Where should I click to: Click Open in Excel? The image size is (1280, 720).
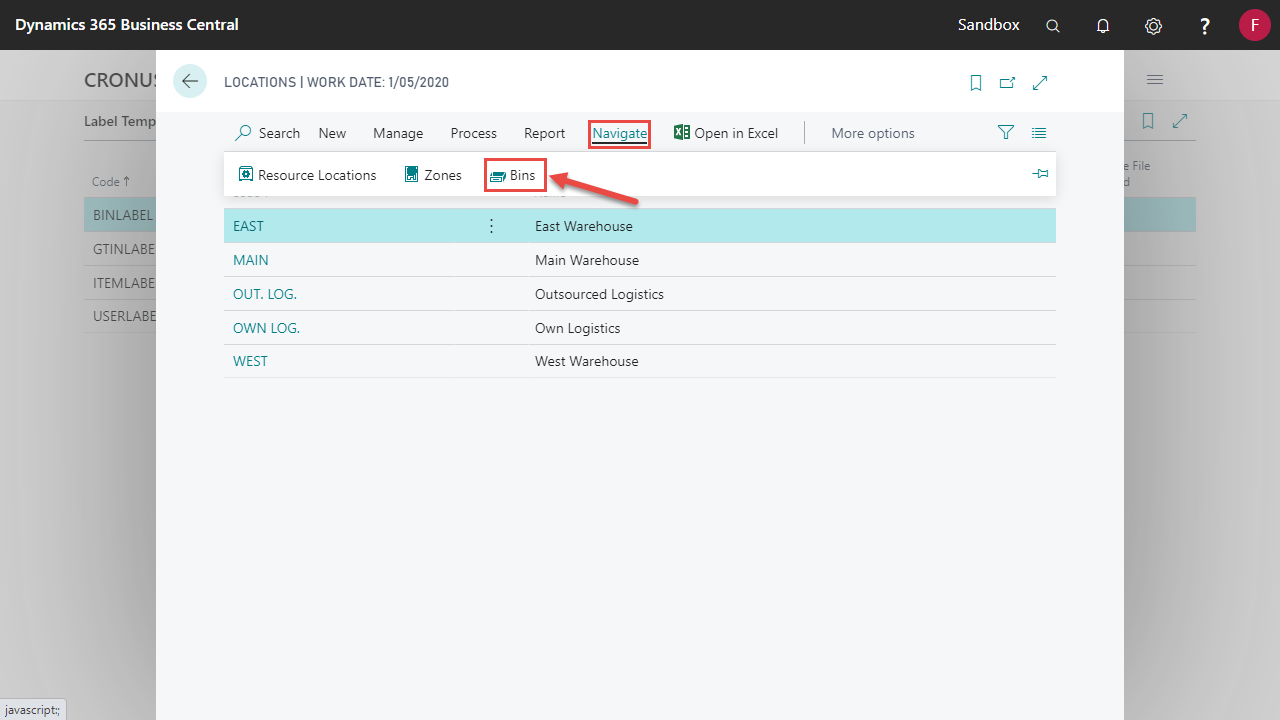[x=726, y=133]
